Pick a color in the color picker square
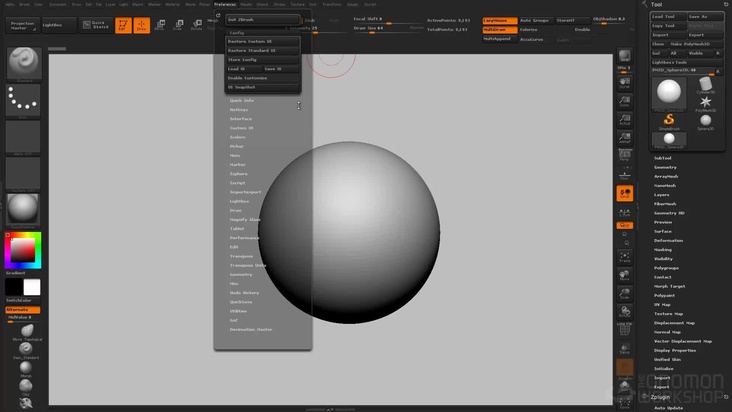 pyautogui.click(x=23, y=250)
